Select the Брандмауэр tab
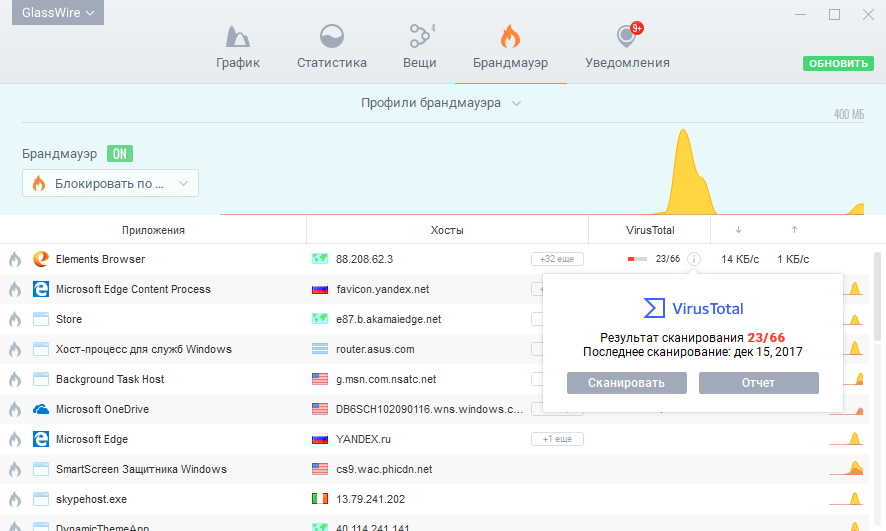Image resolution: width=886 pixels, height=531 pixels. pyautogui.click(x=510, y=47)
